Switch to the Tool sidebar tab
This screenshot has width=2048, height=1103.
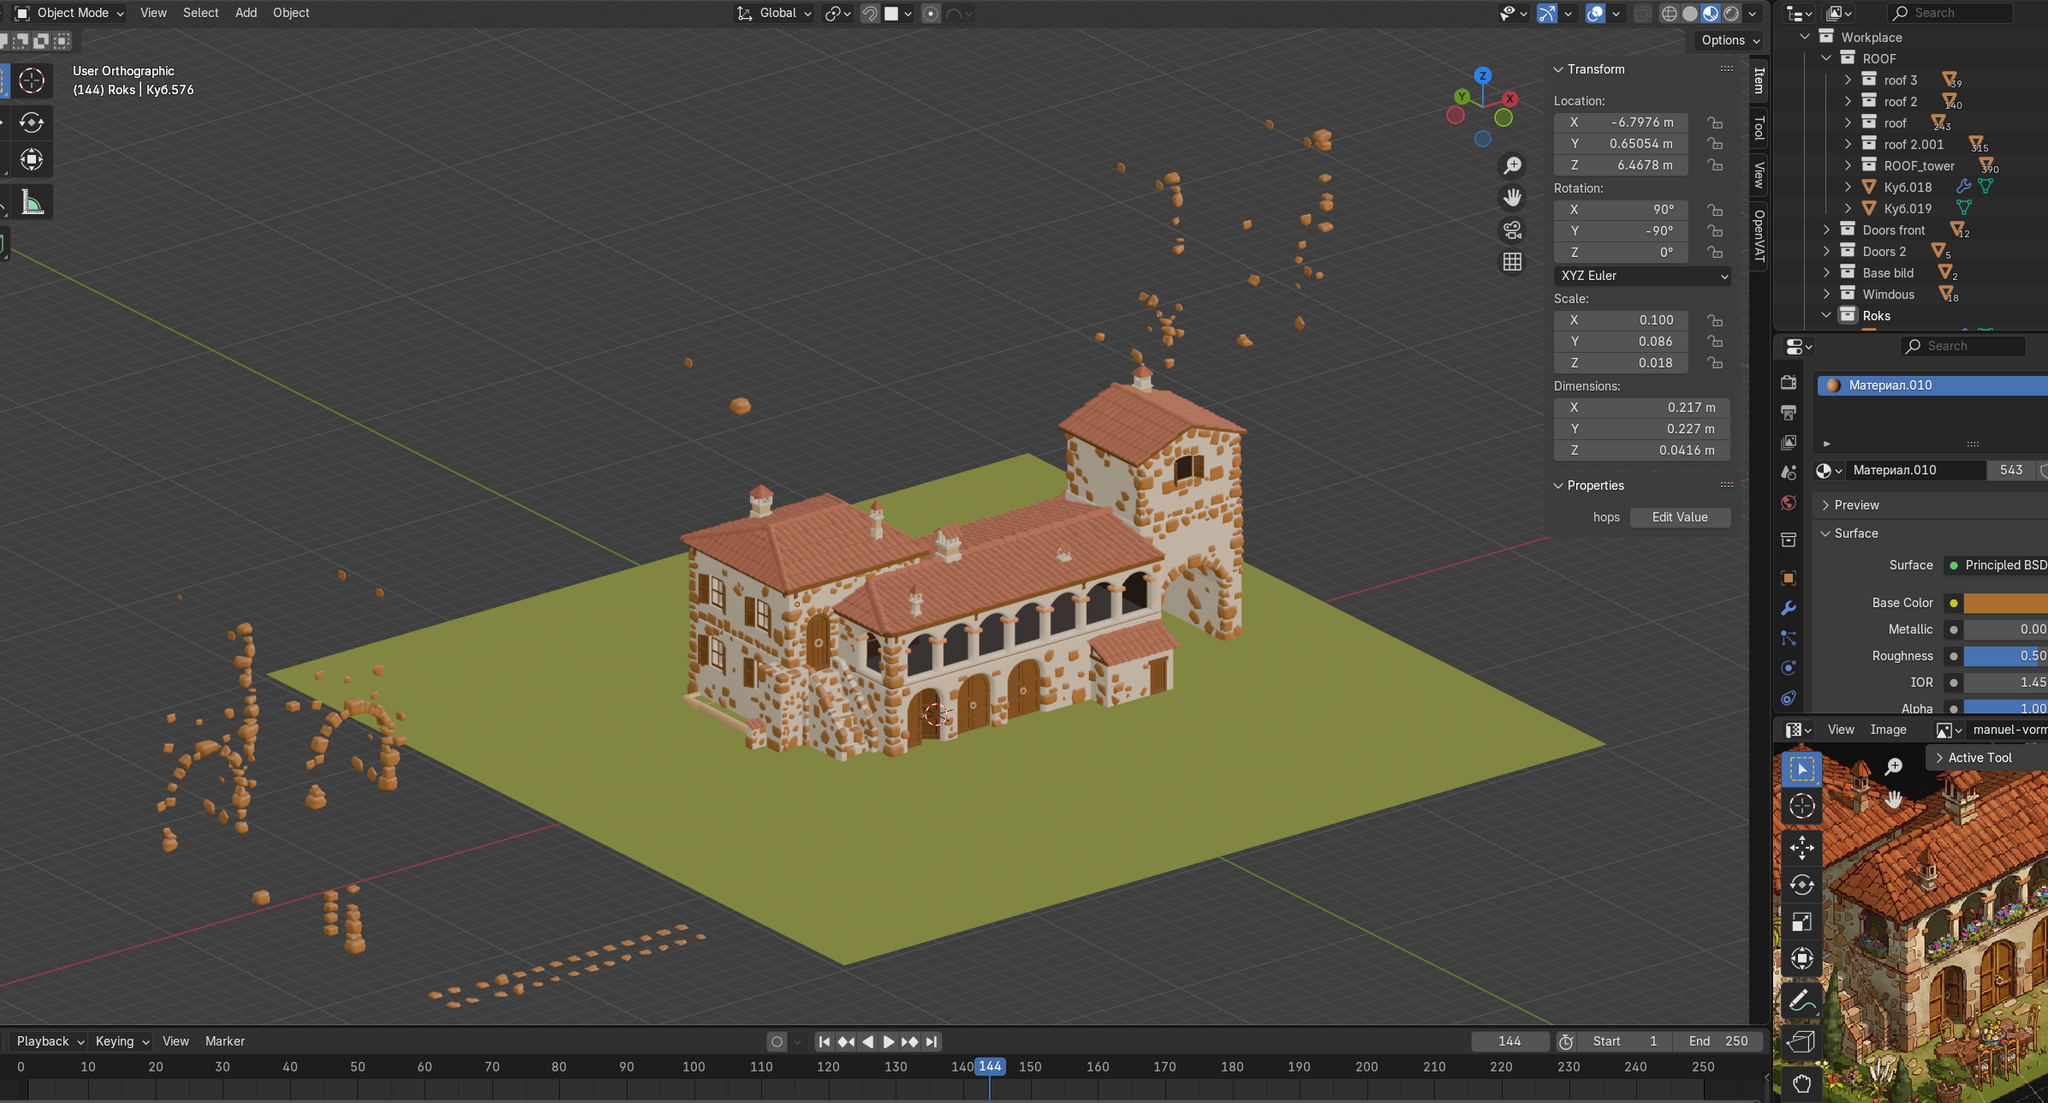[x=1759, y=128]
